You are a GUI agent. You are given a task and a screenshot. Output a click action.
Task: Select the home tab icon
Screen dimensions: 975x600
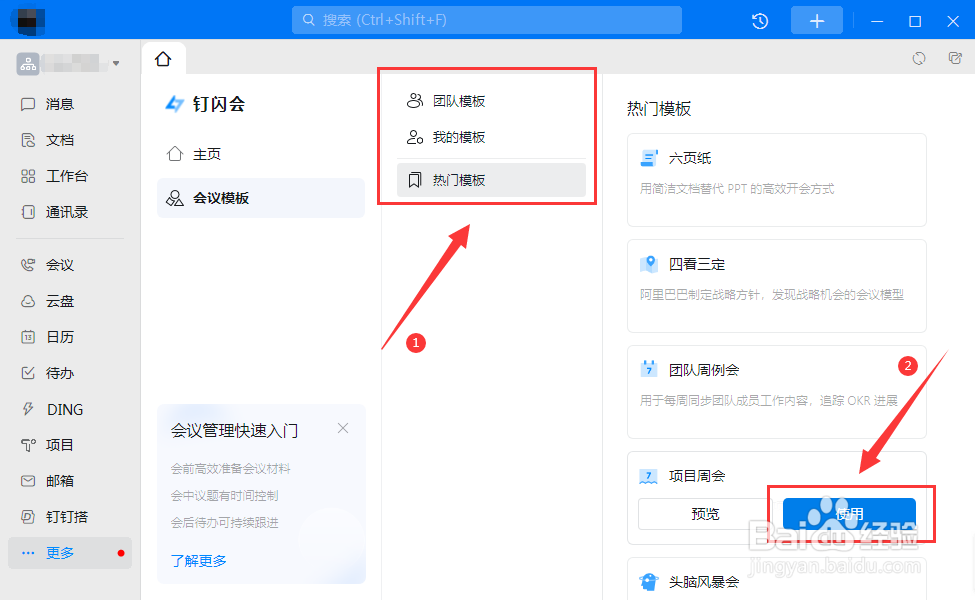coord(163,59)
